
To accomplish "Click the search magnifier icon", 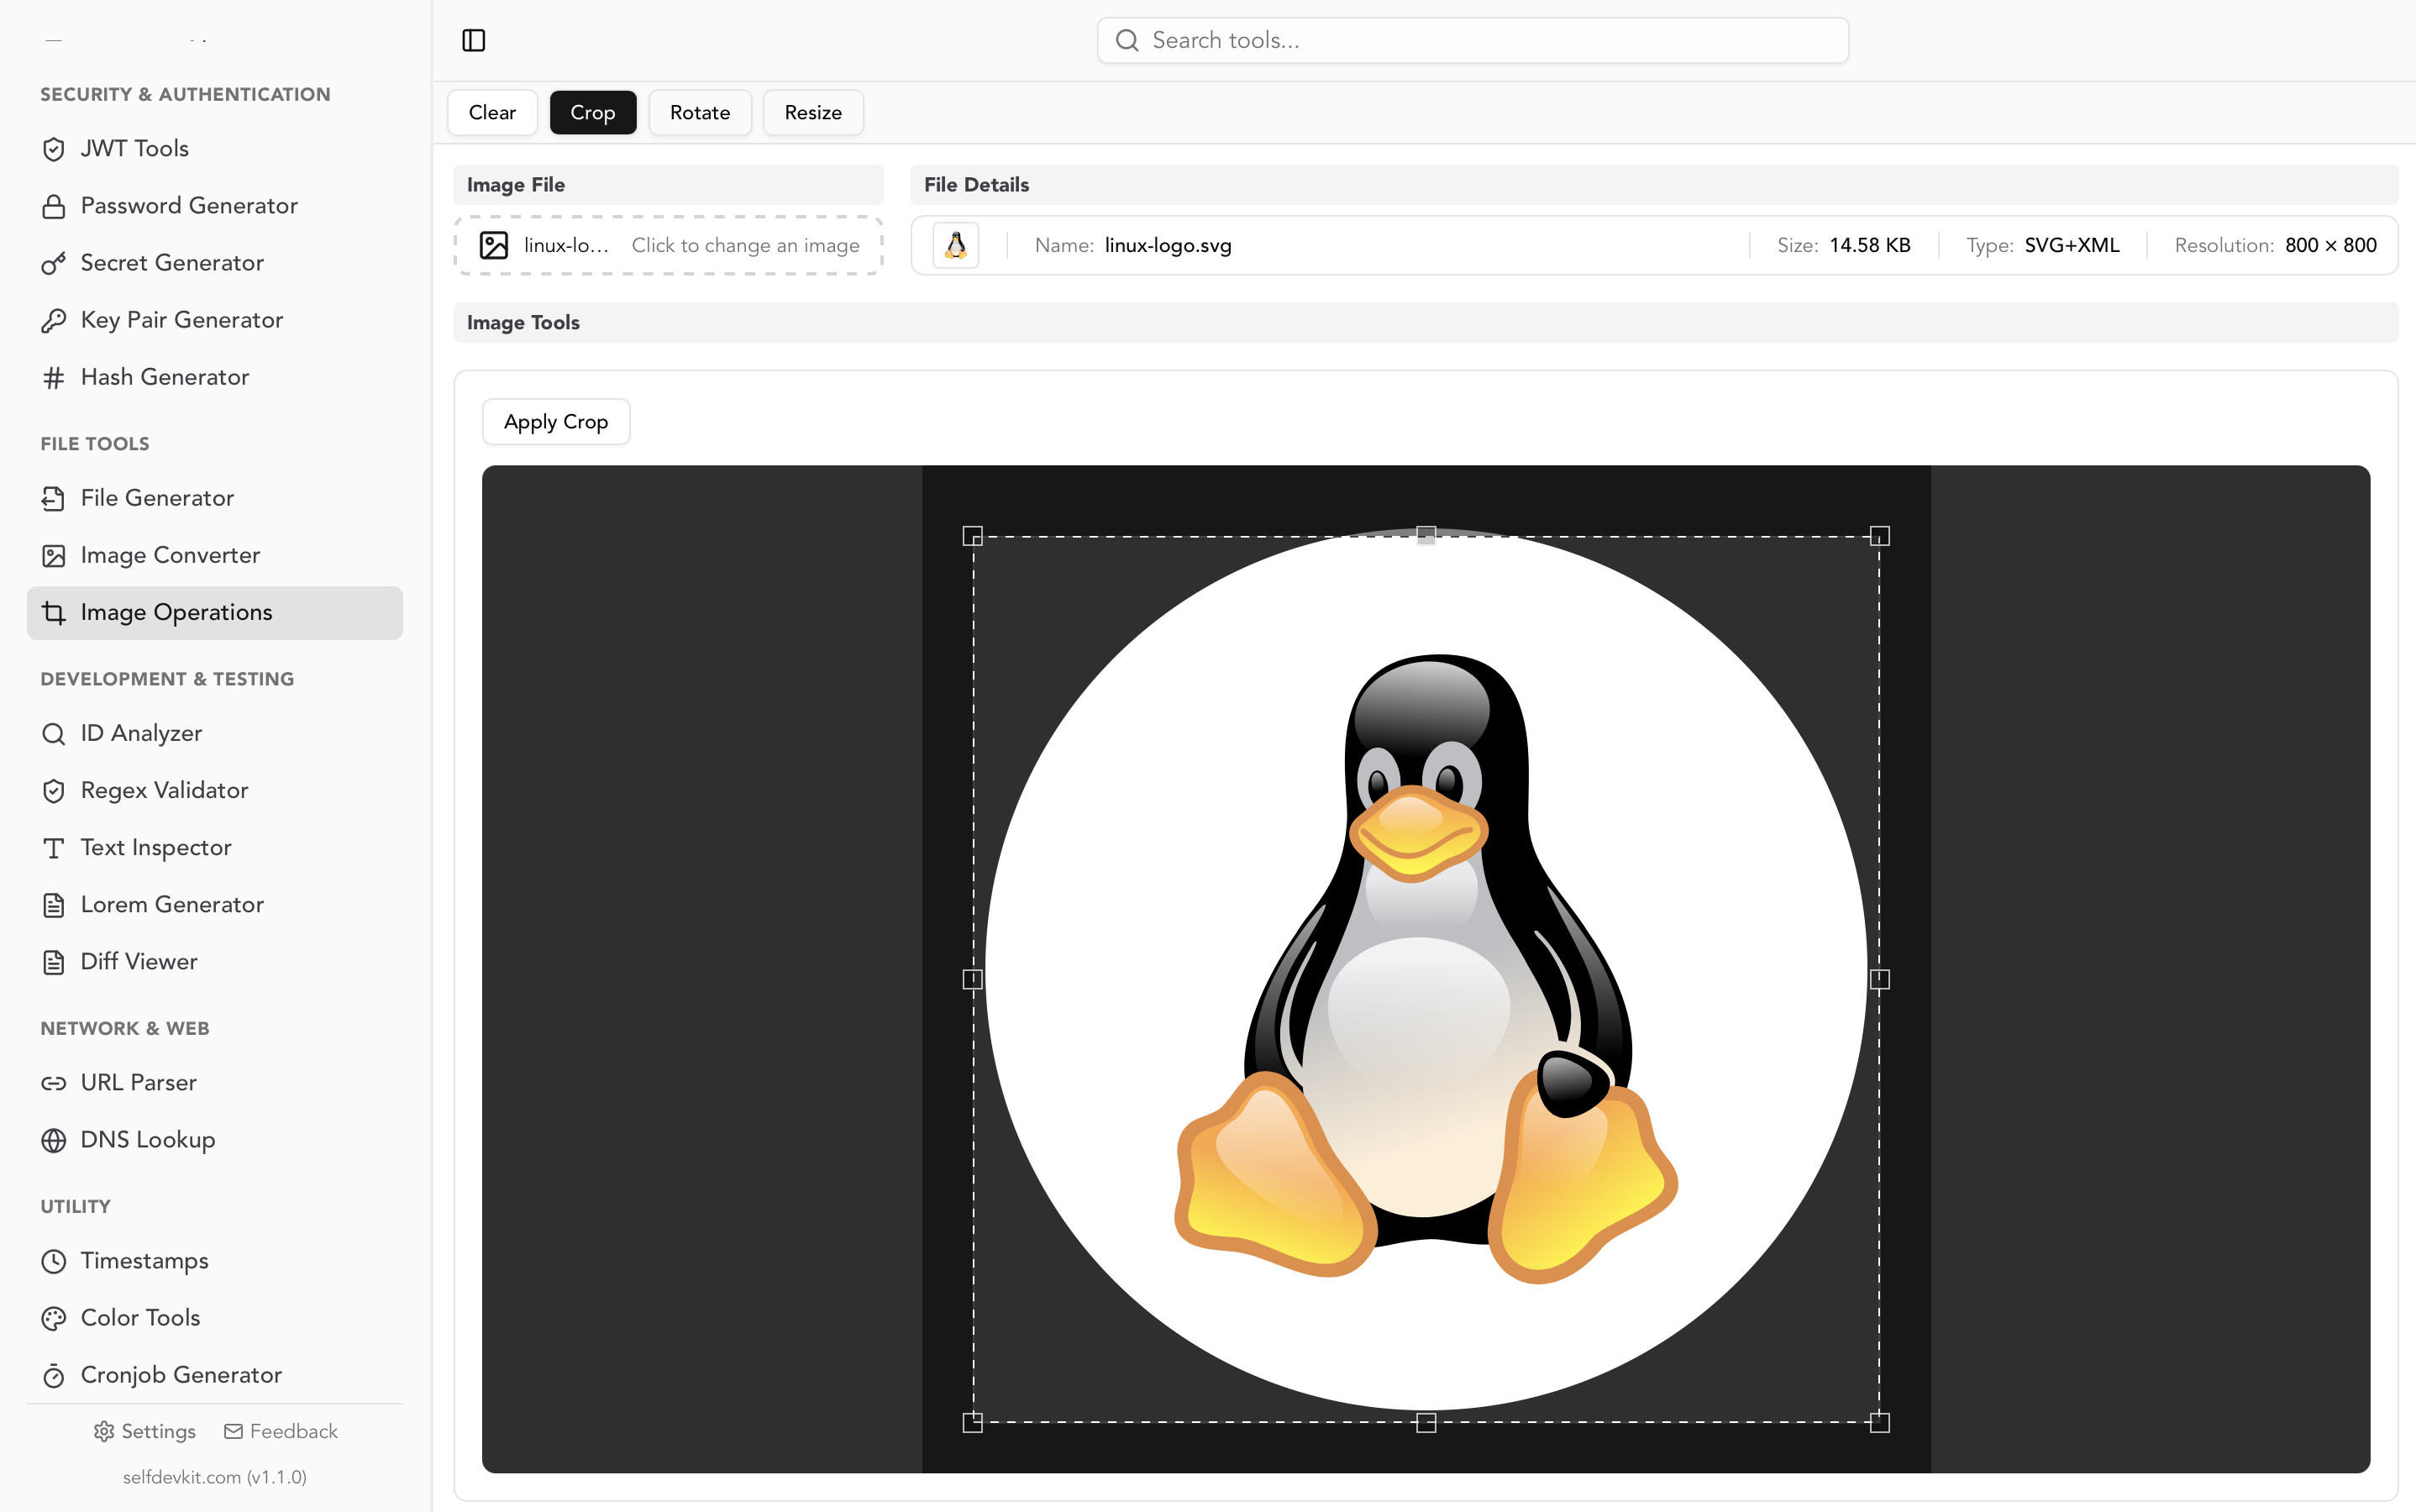I will (1127, 40).
